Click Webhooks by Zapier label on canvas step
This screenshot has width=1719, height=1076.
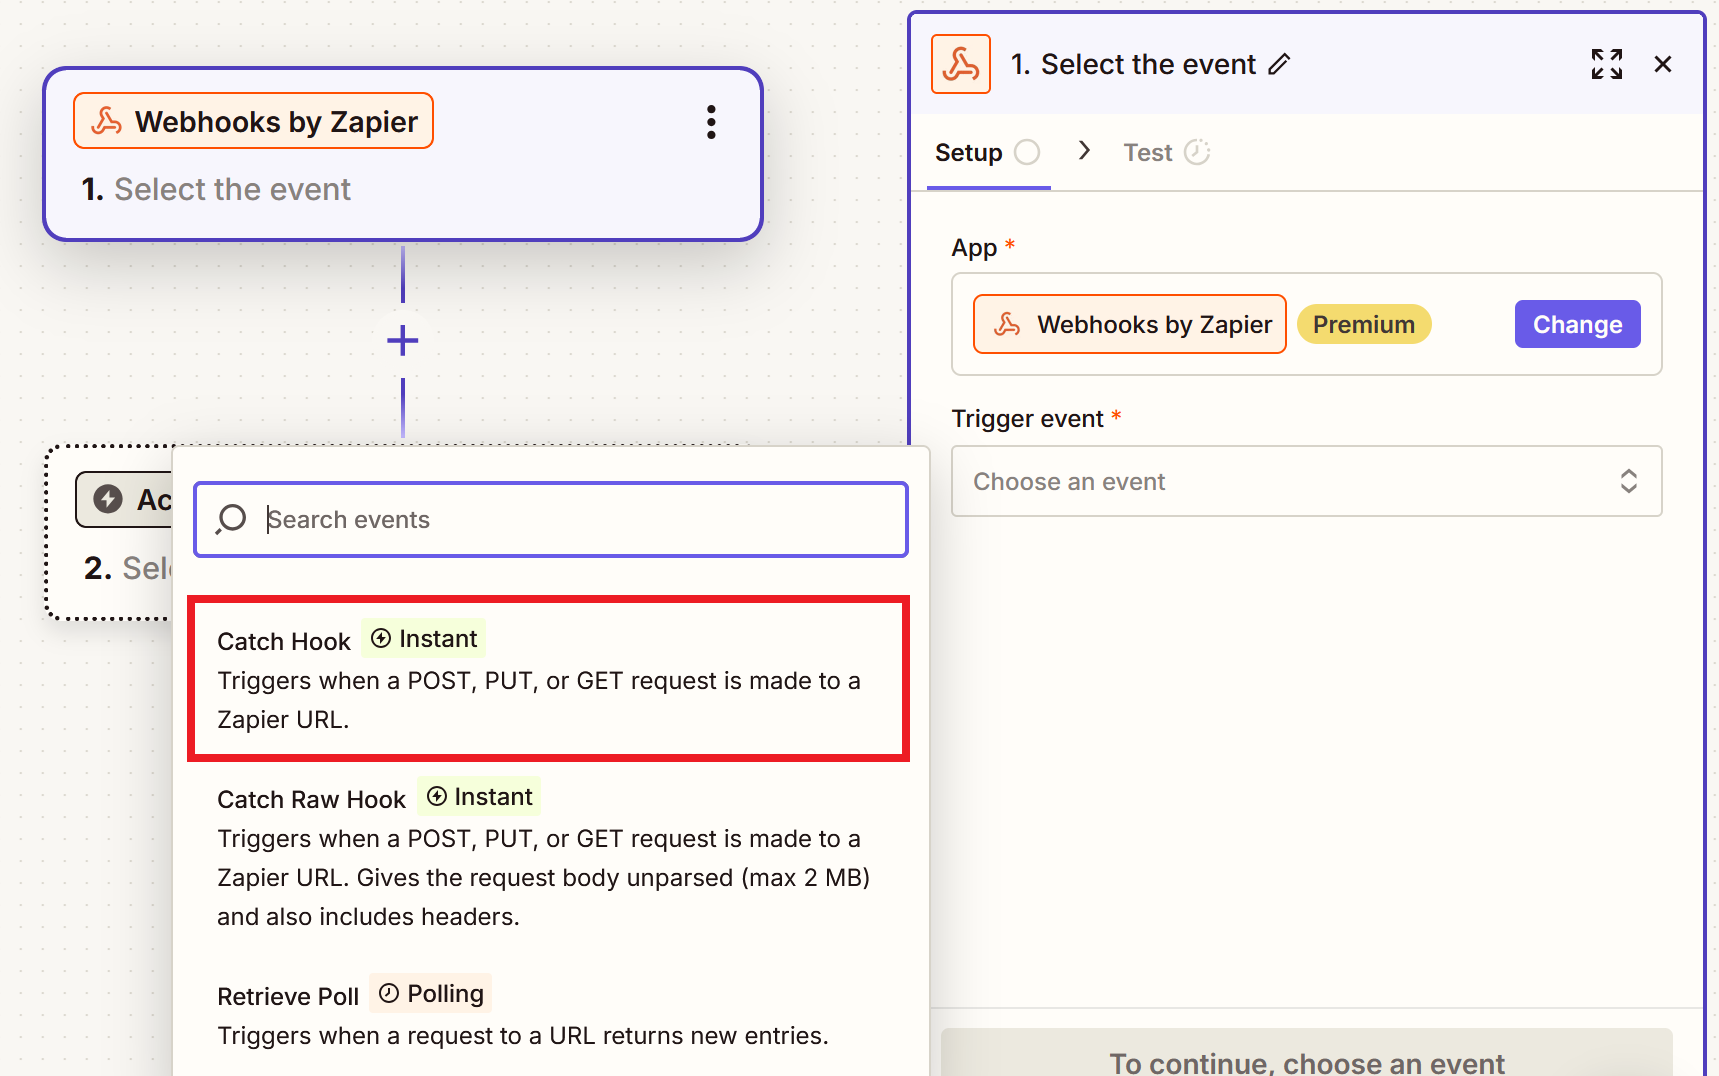pyautogui.click(x=253, y=121)
